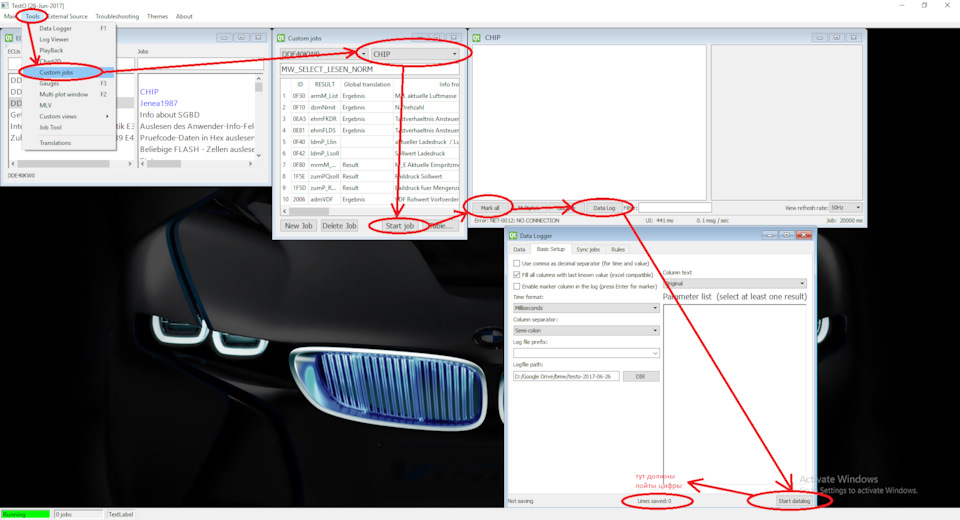Click the Filter input field in CHIP window
Viewport: 960px width, 520px height.
click(674, 208)
